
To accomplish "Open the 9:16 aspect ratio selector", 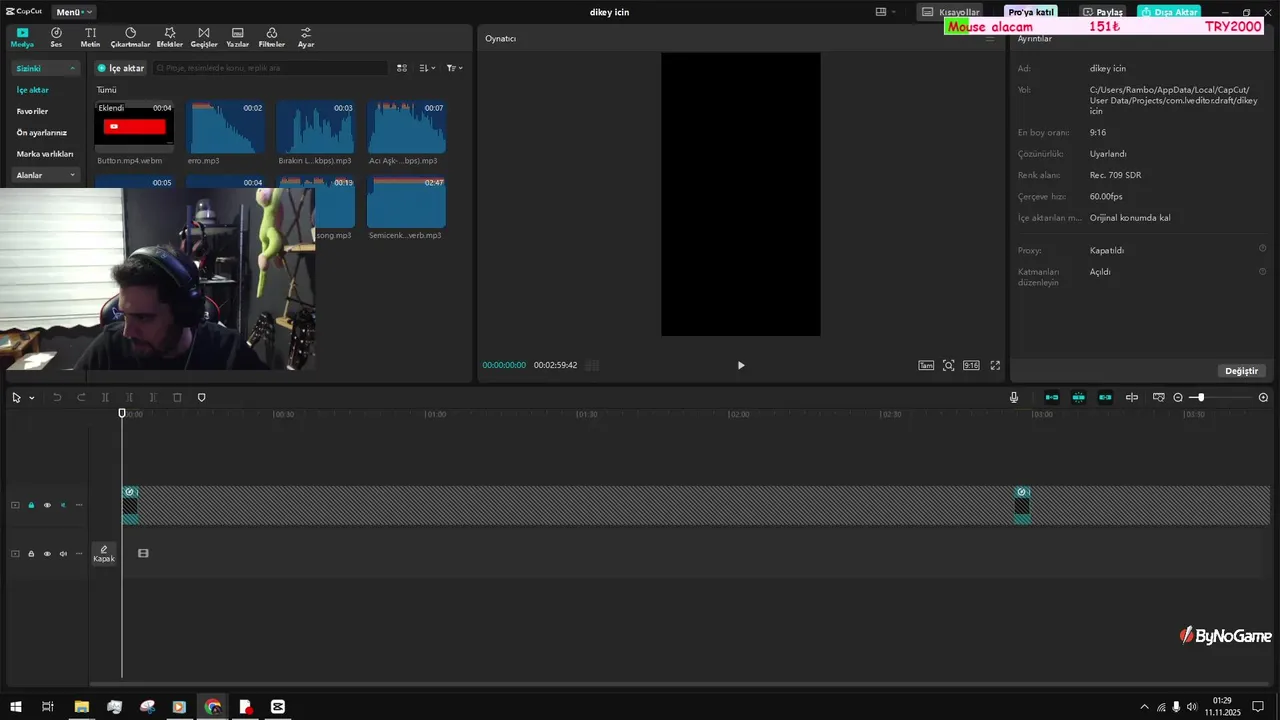I will click(971, 365).
